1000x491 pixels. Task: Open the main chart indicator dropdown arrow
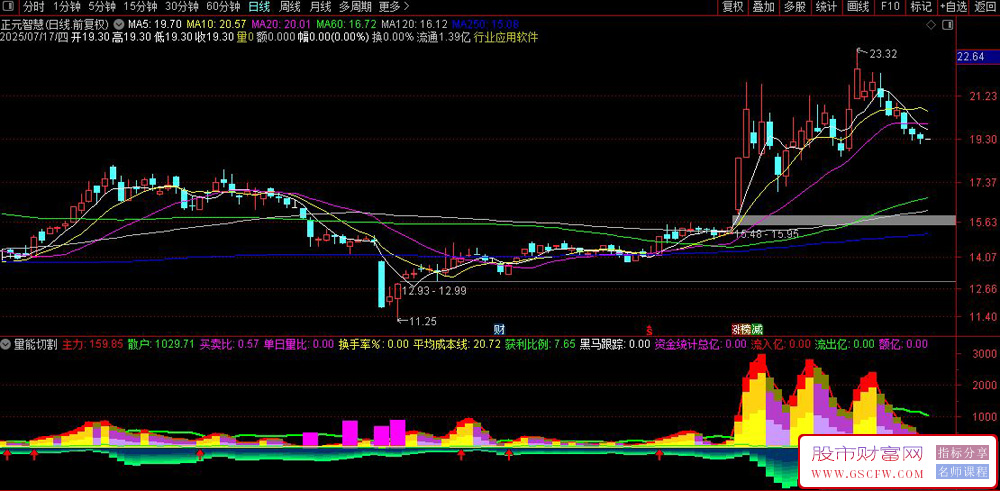click(x=118, y=24)
